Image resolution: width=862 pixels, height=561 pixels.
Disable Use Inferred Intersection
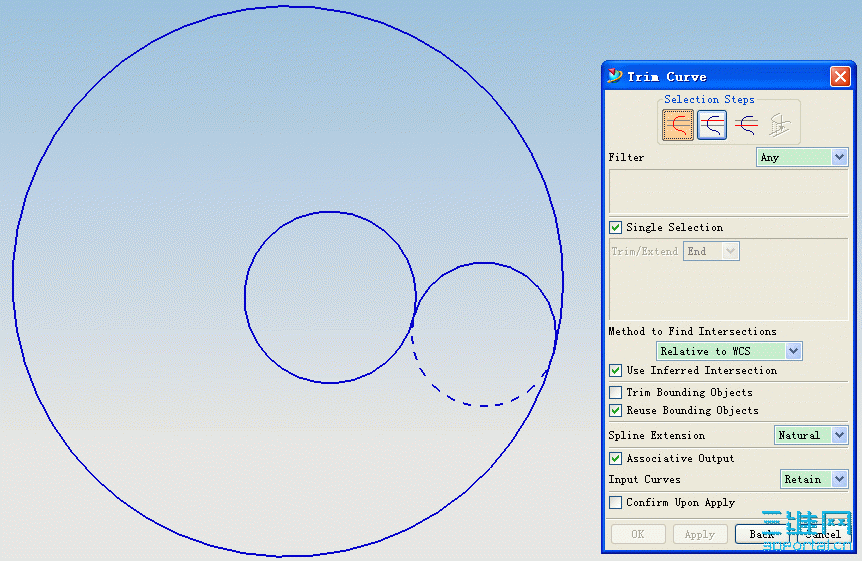tap(616, 370)
